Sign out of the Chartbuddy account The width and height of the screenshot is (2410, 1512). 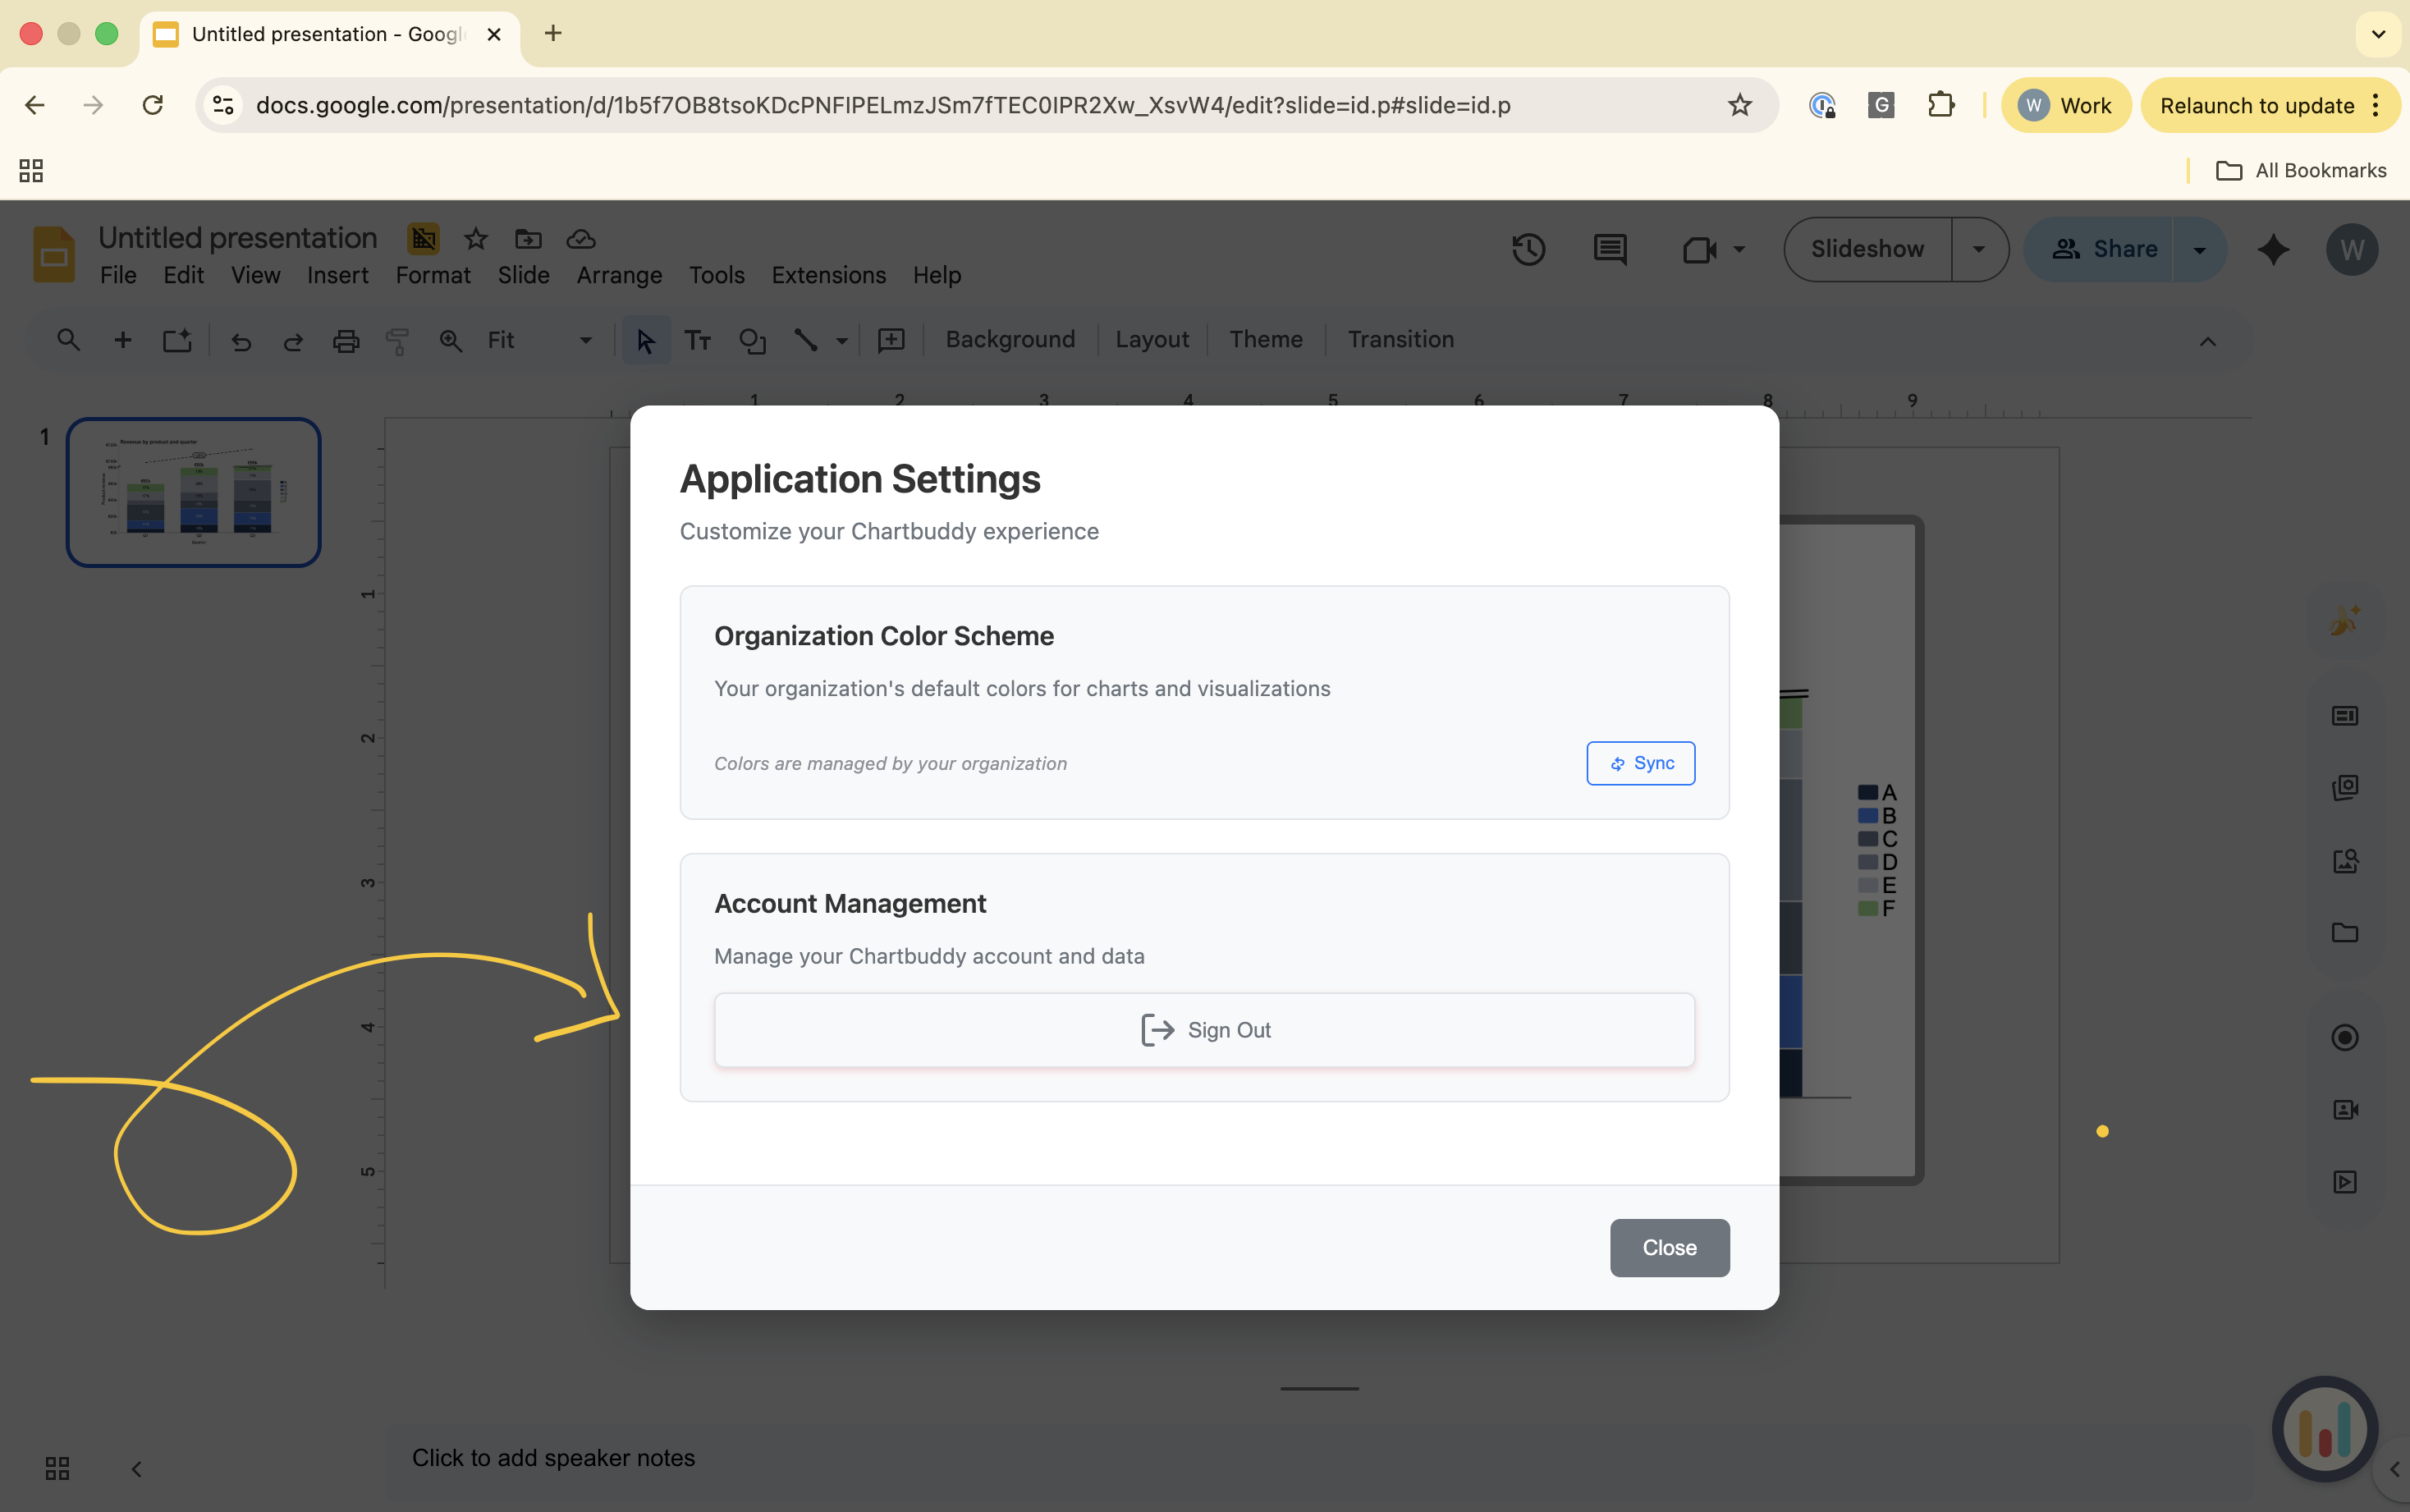point(1203,1029)
